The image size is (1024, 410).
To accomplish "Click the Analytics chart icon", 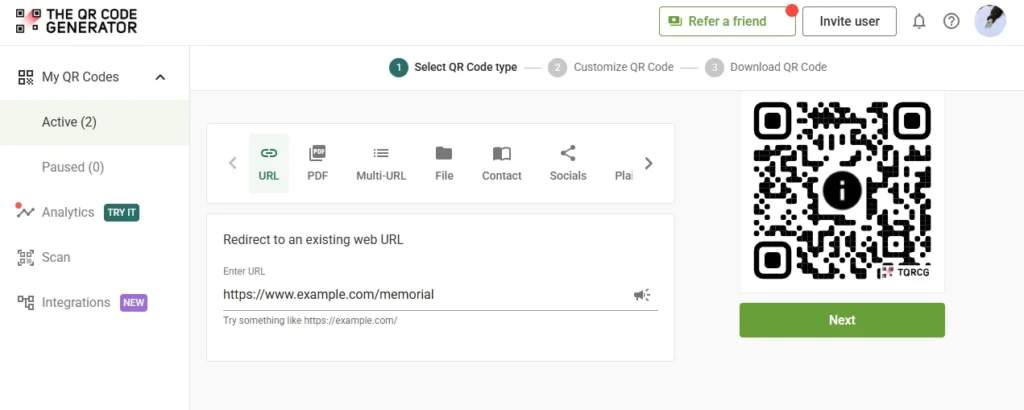I will [25, 212].
